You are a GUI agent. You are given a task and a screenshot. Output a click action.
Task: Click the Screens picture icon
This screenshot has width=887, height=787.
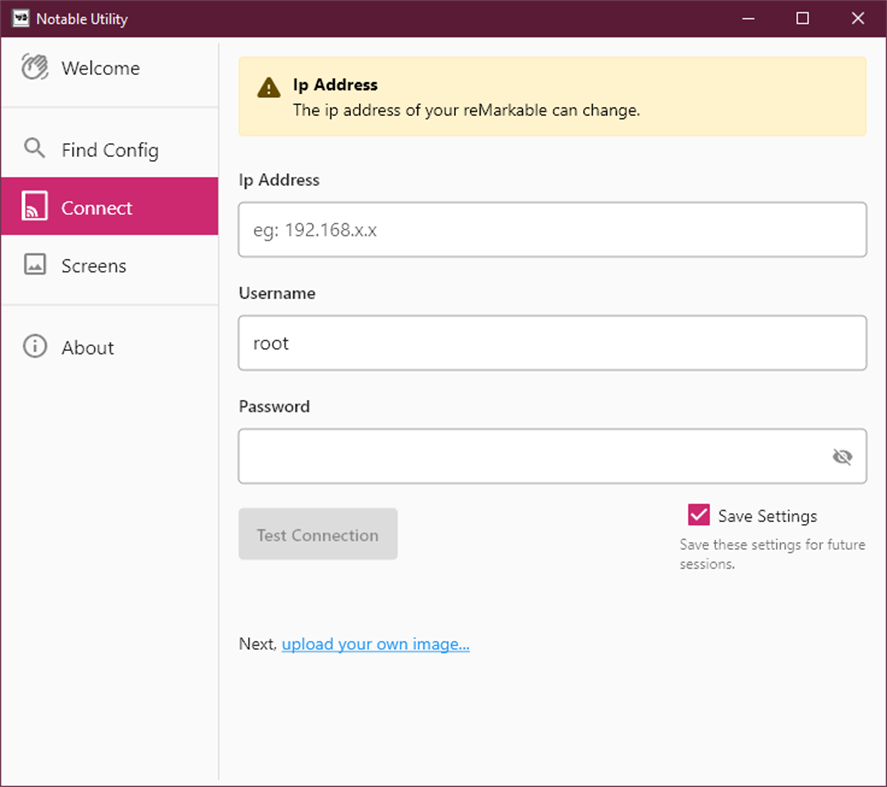(33, 265)
